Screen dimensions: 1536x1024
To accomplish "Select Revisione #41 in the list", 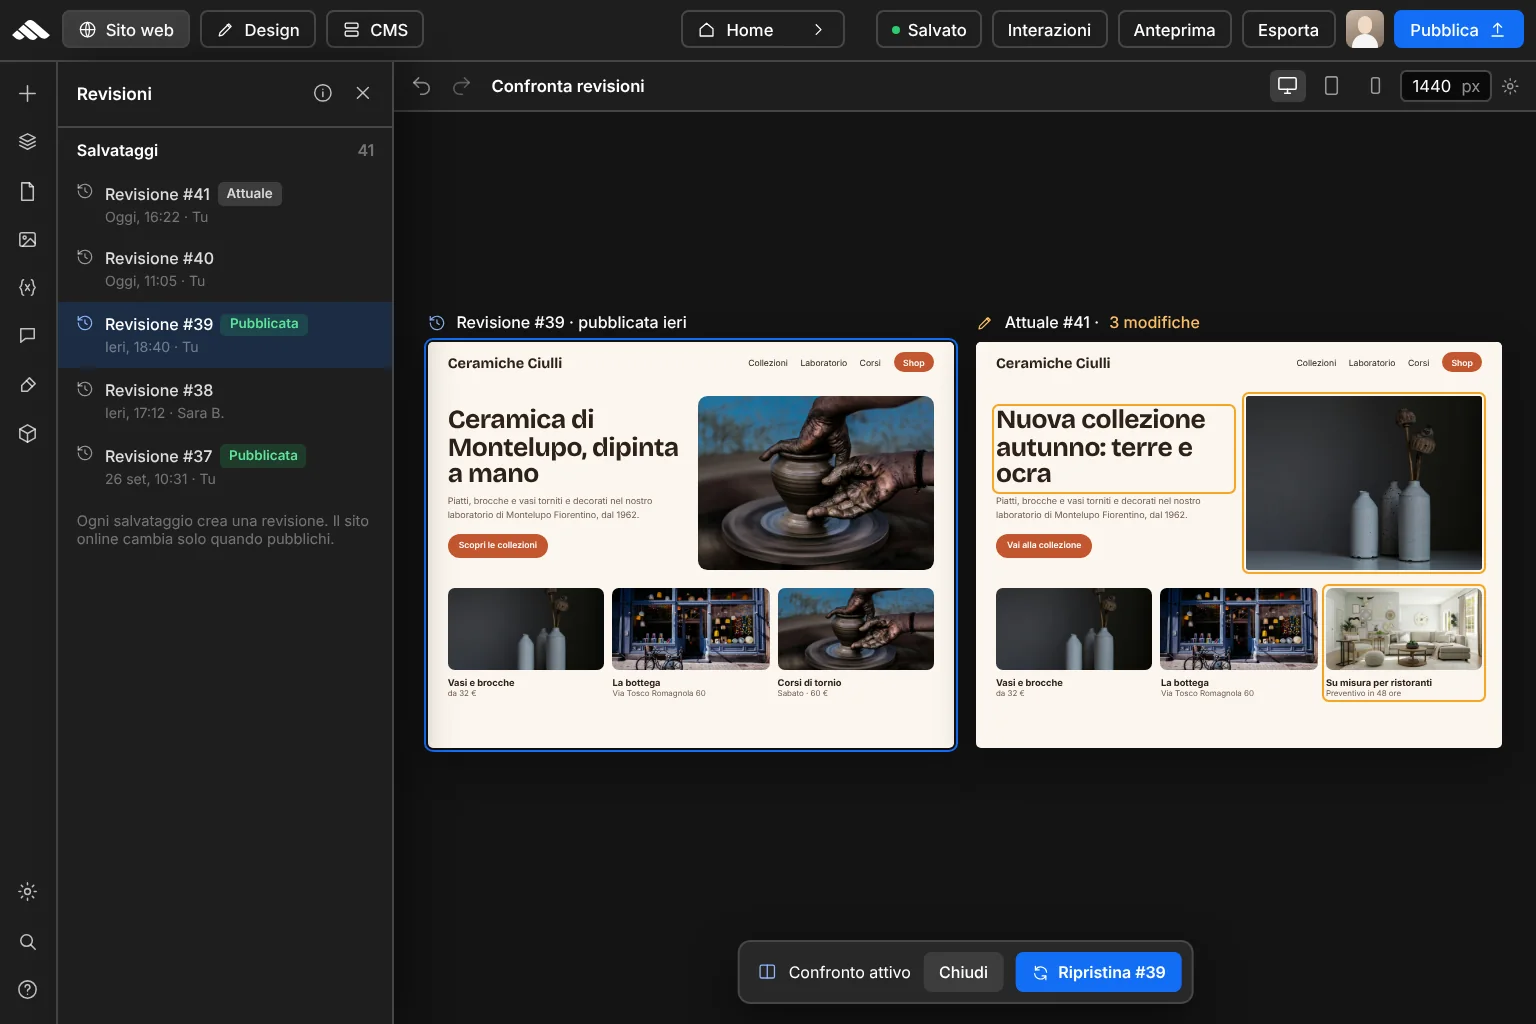I will pyautogui.click(x=225, y=204).
